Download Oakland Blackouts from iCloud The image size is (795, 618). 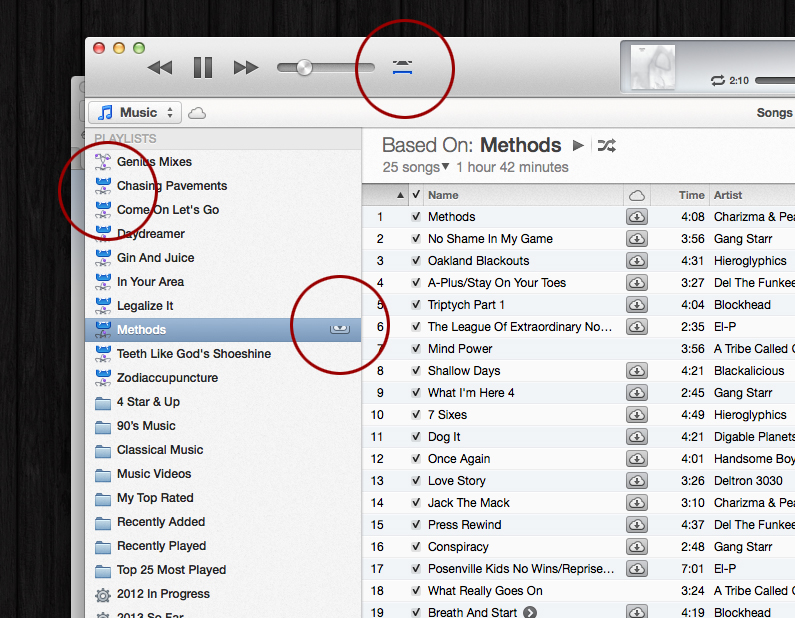tap(637, 261)
